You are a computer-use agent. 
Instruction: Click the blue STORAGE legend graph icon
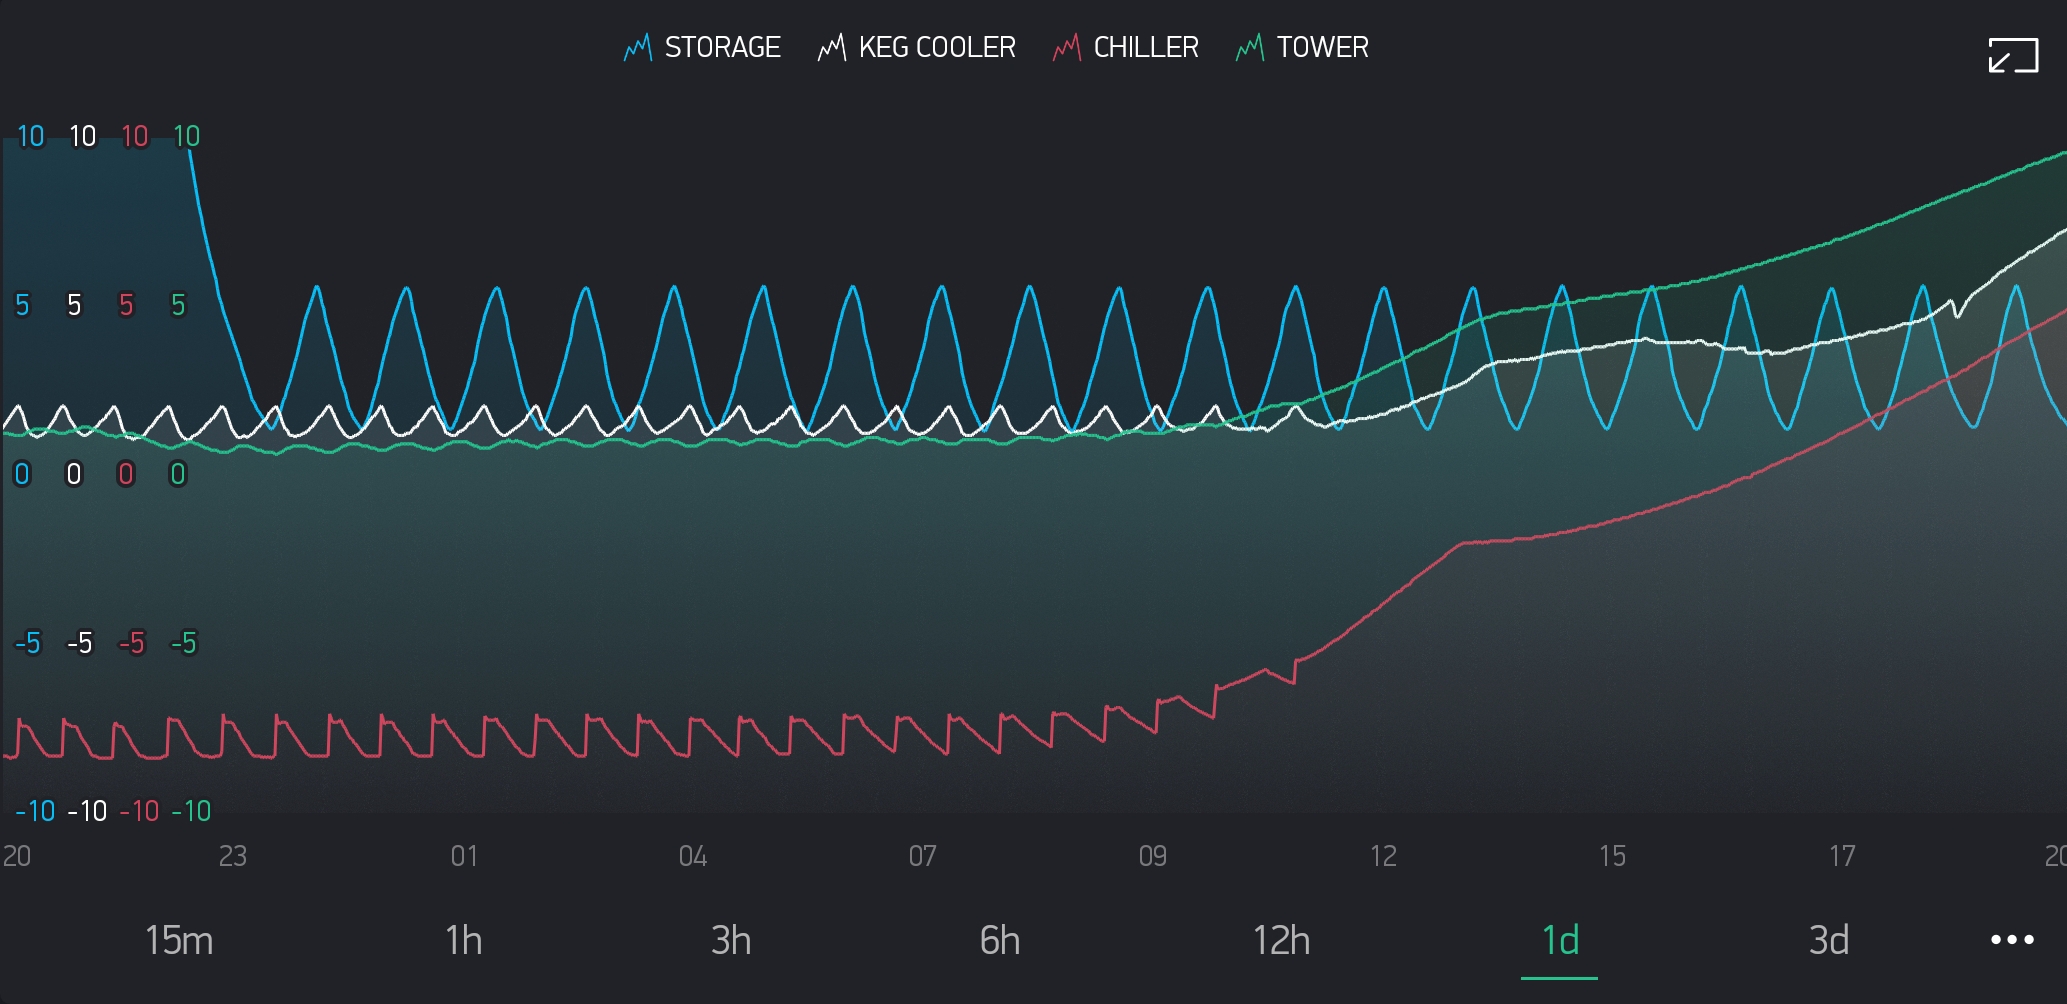pos(637,48)
